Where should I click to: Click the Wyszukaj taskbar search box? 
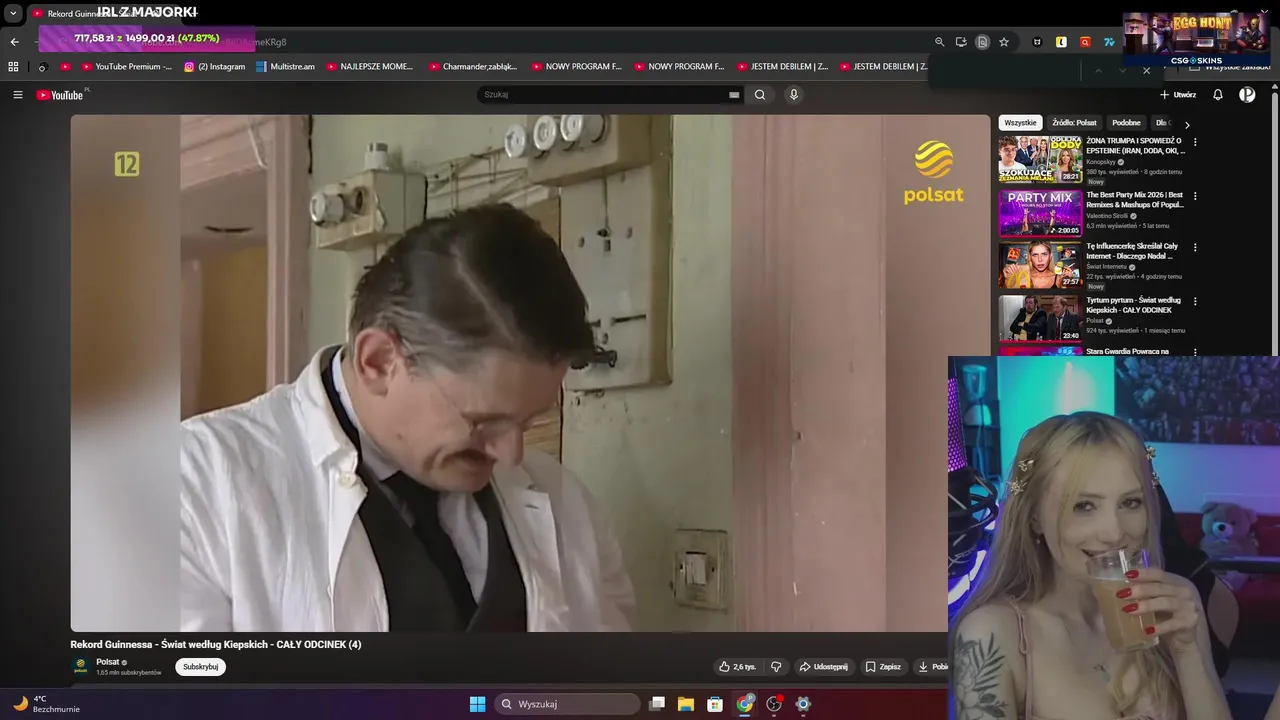[x=567, y=704]
